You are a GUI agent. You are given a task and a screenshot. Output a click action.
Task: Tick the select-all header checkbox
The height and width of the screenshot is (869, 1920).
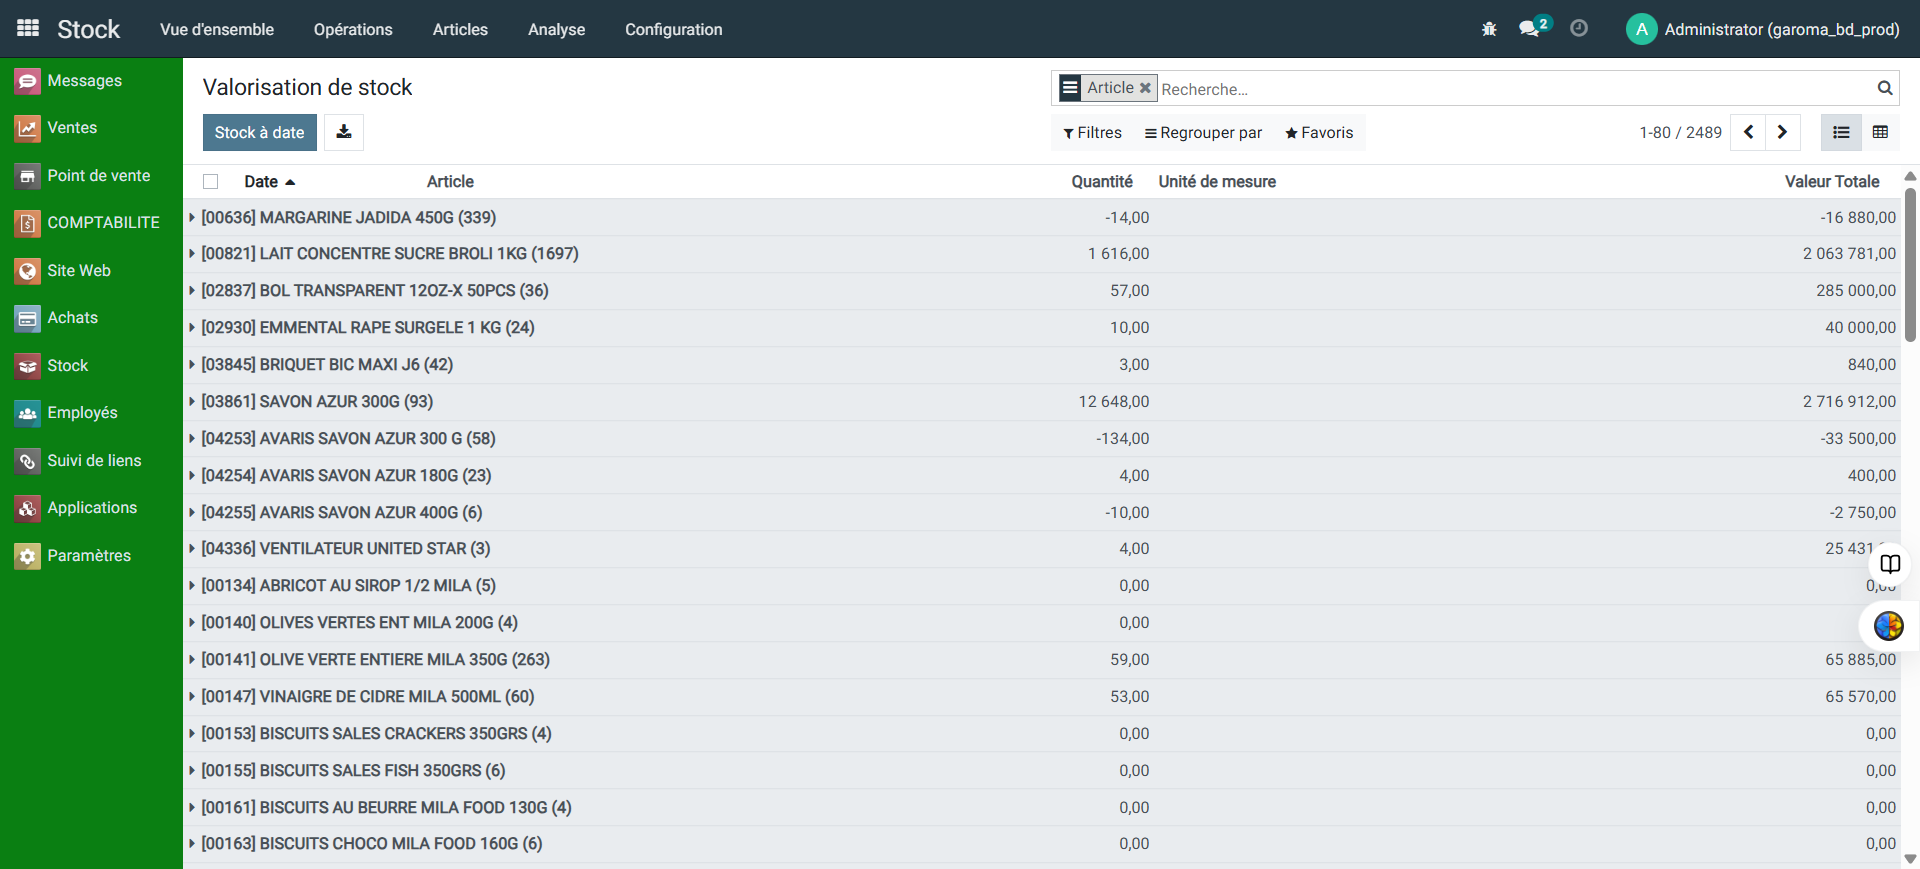point(211,182)
